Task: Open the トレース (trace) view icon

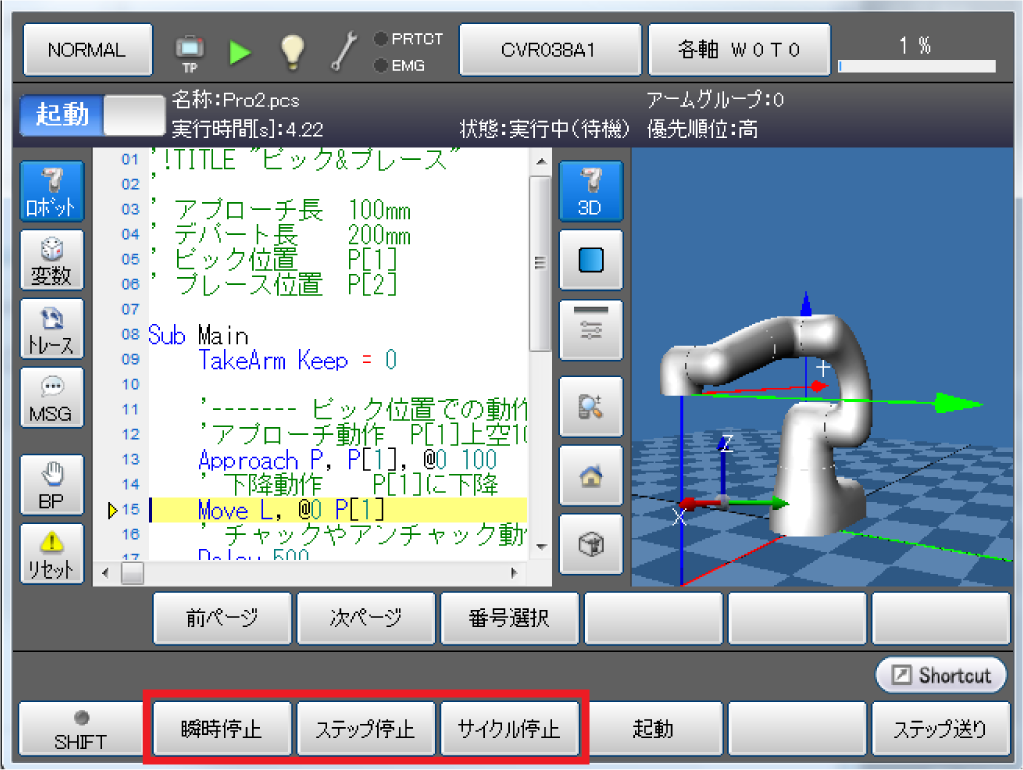Action: click(51, 331)
